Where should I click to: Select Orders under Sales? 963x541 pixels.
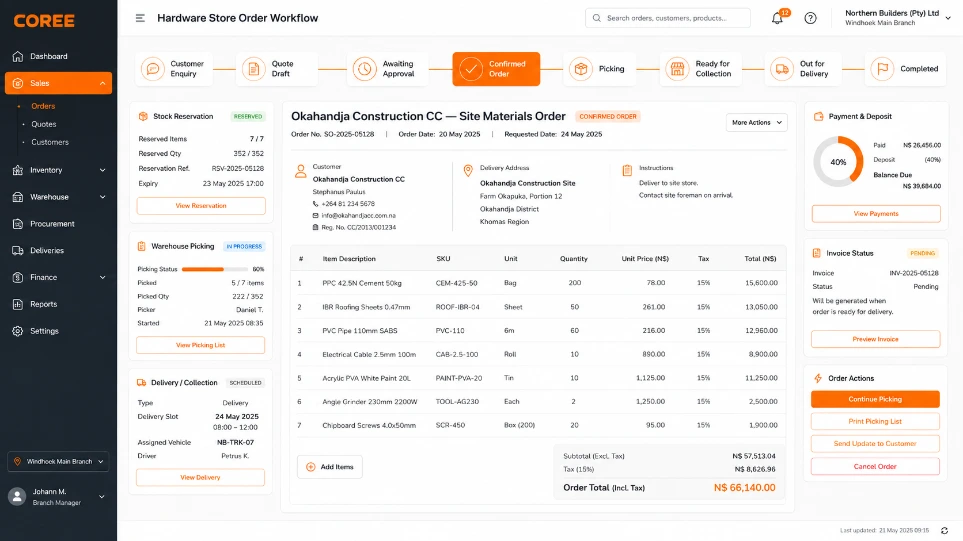[x=43, y=106]
